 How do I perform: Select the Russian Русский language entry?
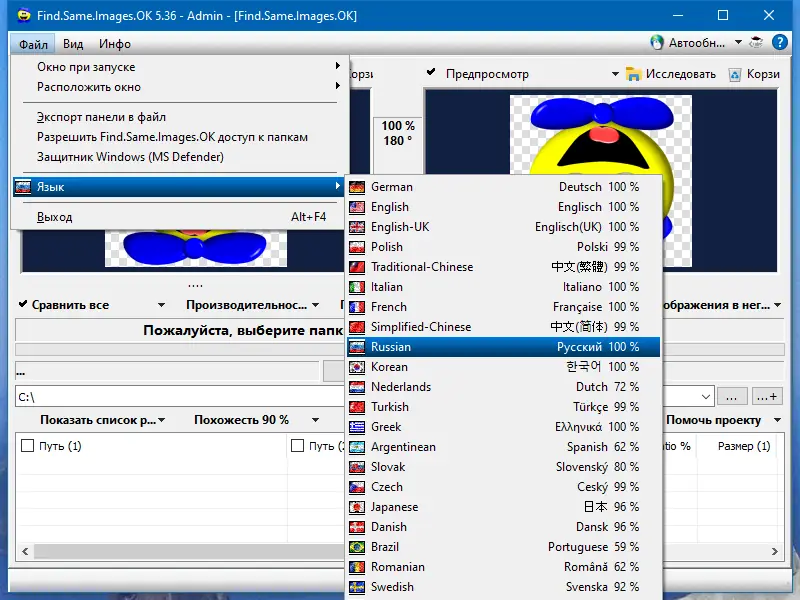coord(504,347)
